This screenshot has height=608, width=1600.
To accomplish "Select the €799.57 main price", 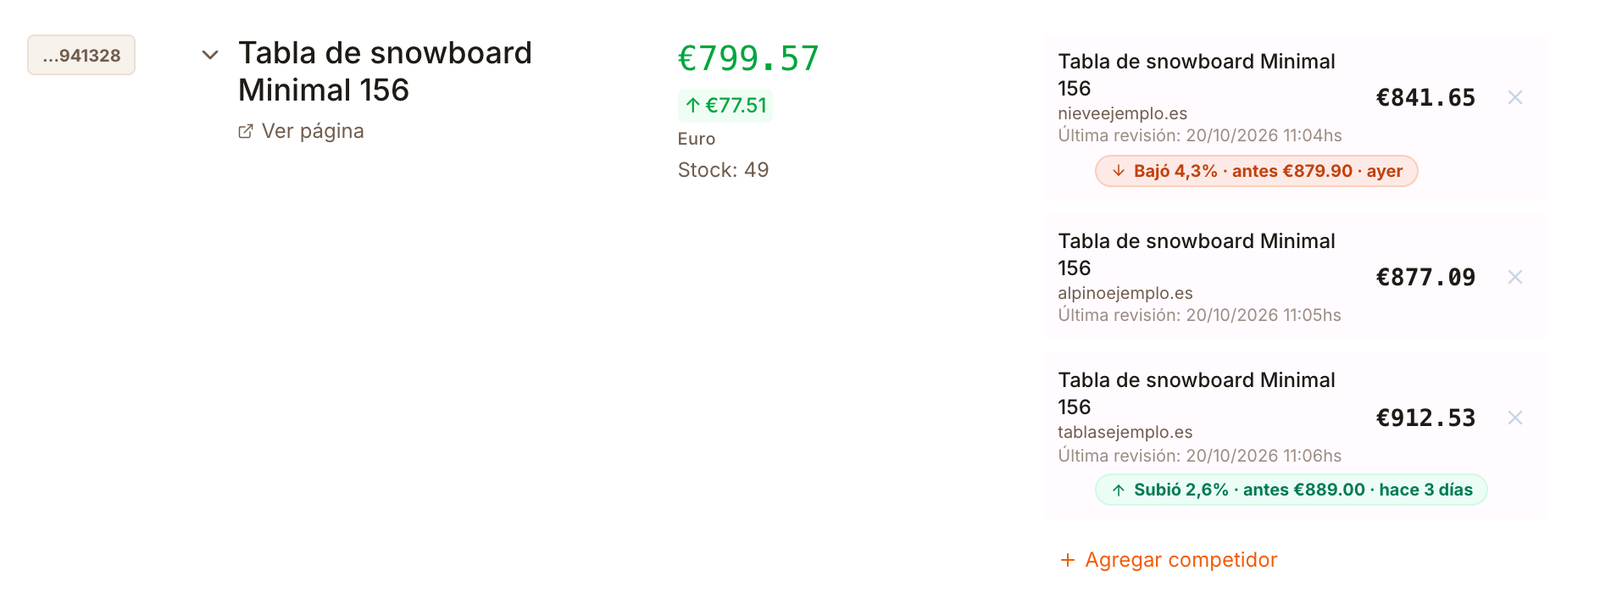I will [748, 58].
